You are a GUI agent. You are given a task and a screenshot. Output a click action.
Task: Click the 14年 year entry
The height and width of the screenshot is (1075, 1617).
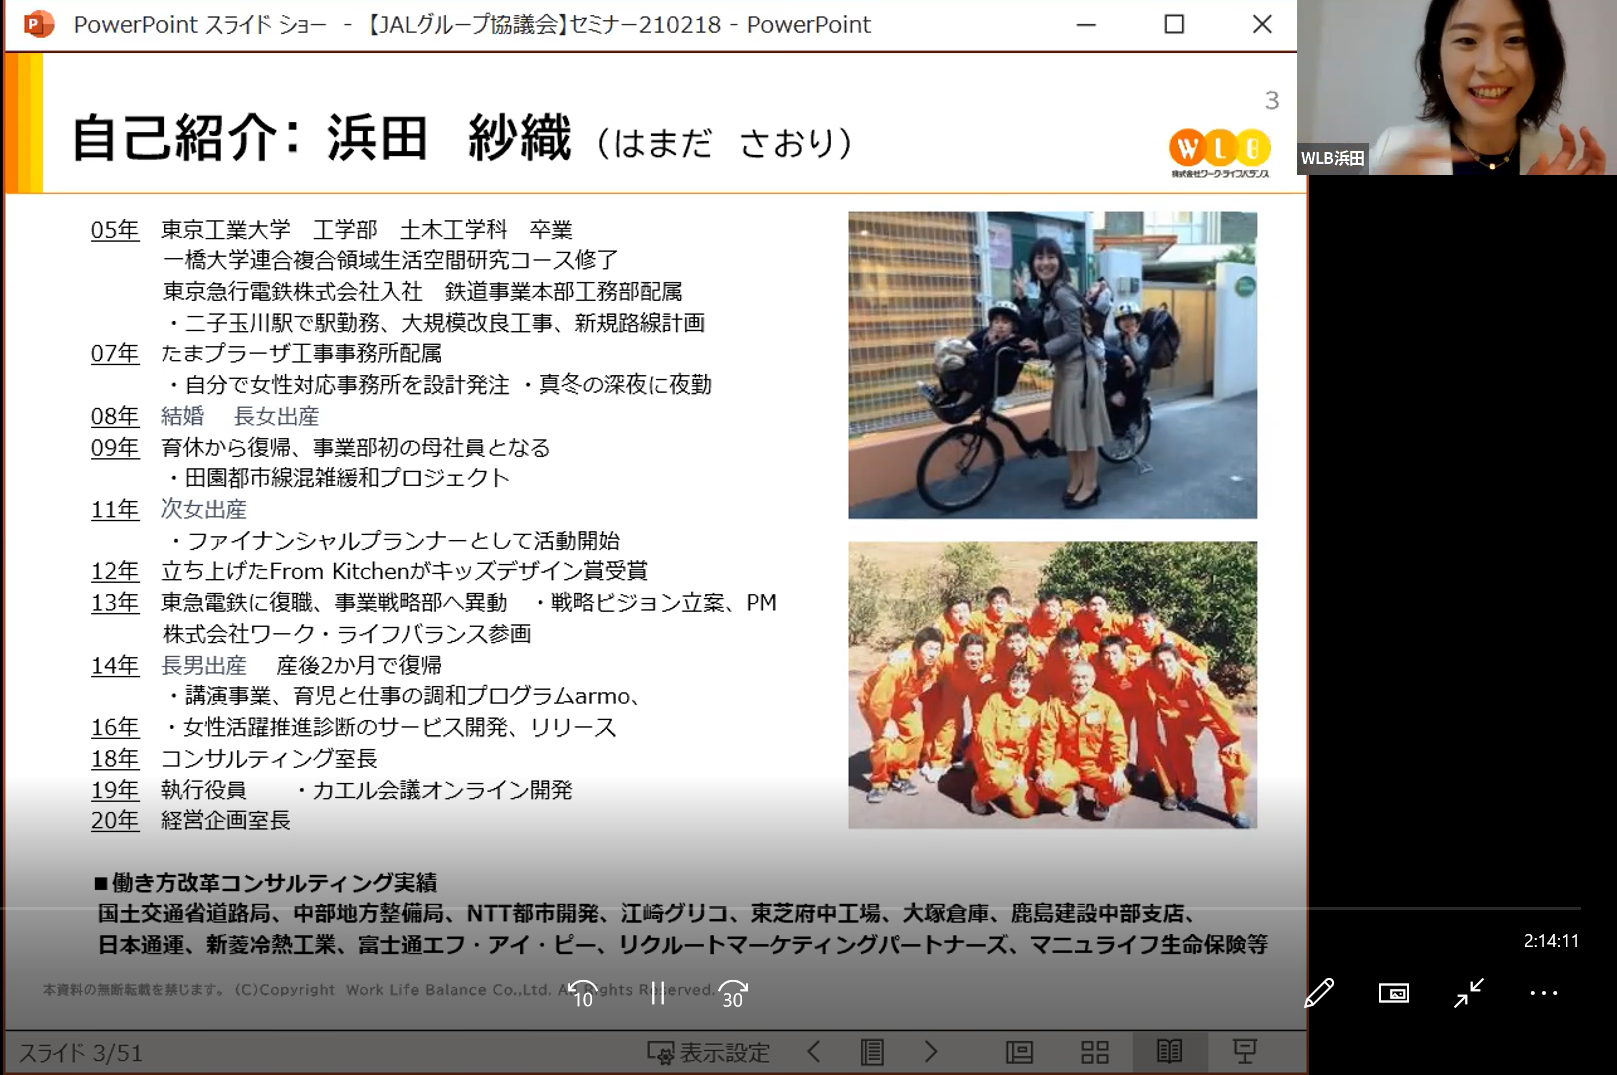pyautogui.click(x=115, y=665)
